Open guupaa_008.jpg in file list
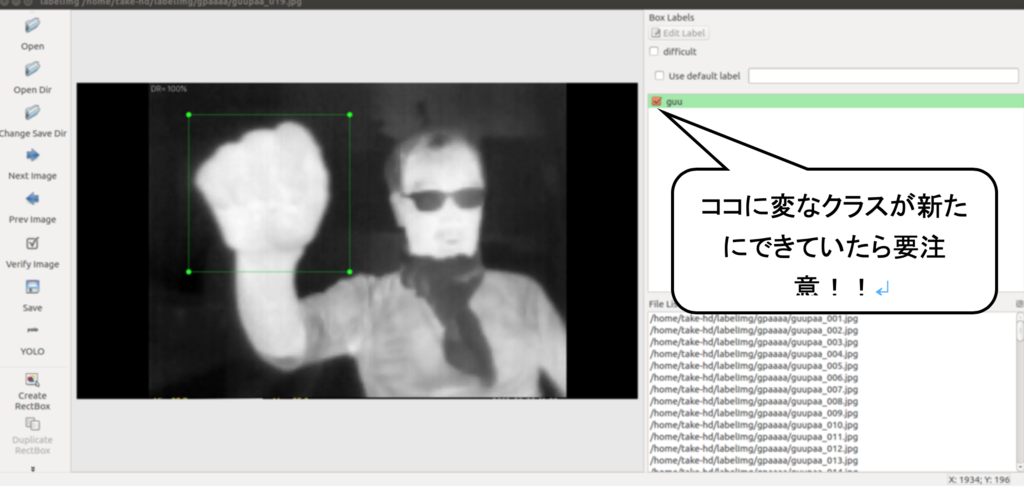Screen dimensions: 1024x489 (754, 401)
